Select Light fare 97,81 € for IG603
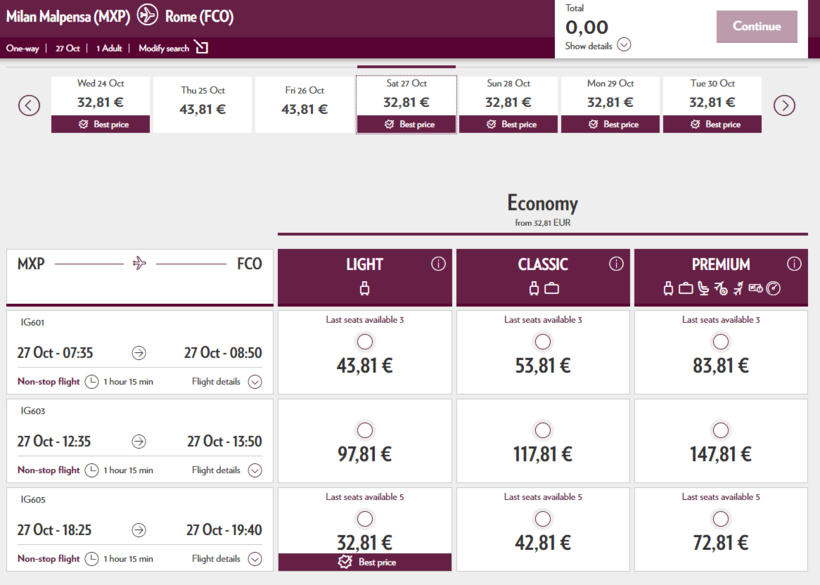Image resolution: width=820 pixels, height=585 pixels. pyautogui.click(x=364, y=431)
